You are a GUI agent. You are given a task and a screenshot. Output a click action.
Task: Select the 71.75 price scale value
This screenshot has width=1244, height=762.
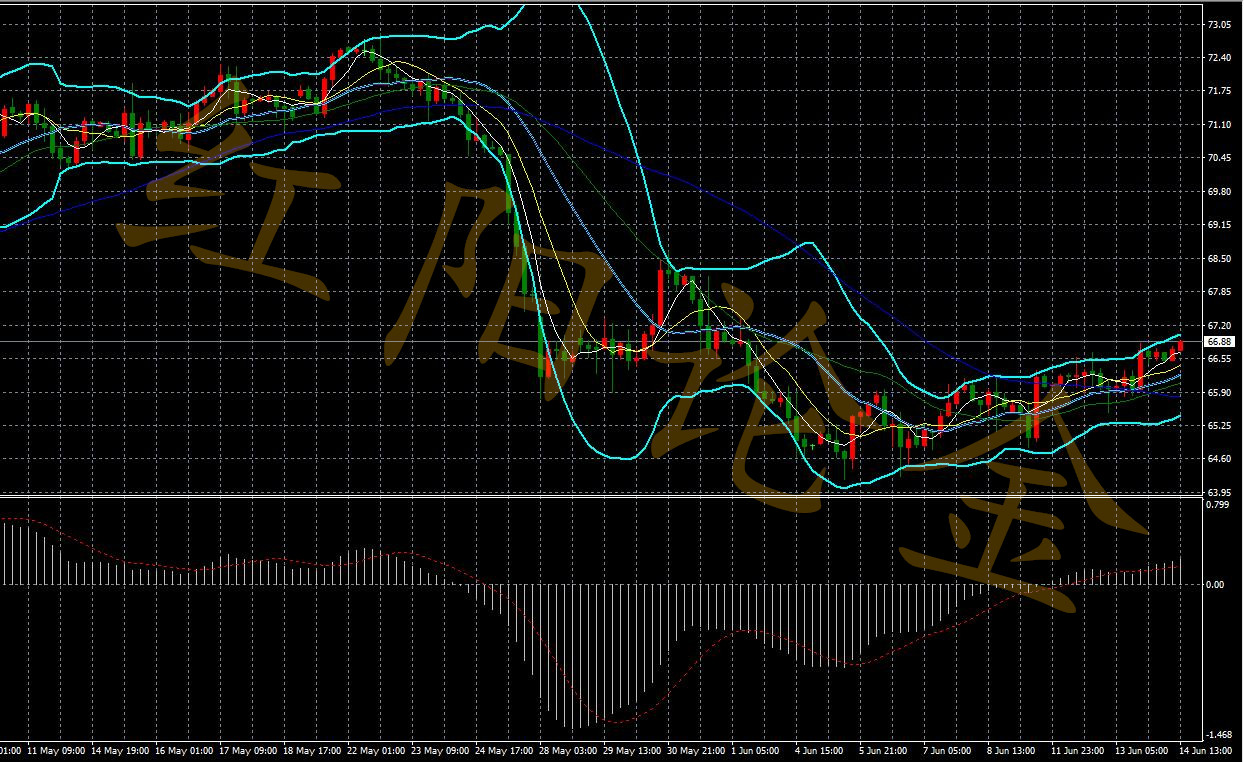tap(1220, 91)
